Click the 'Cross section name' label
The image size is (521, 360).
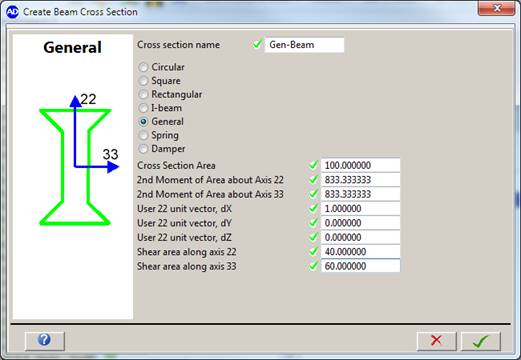click(178, 45)
